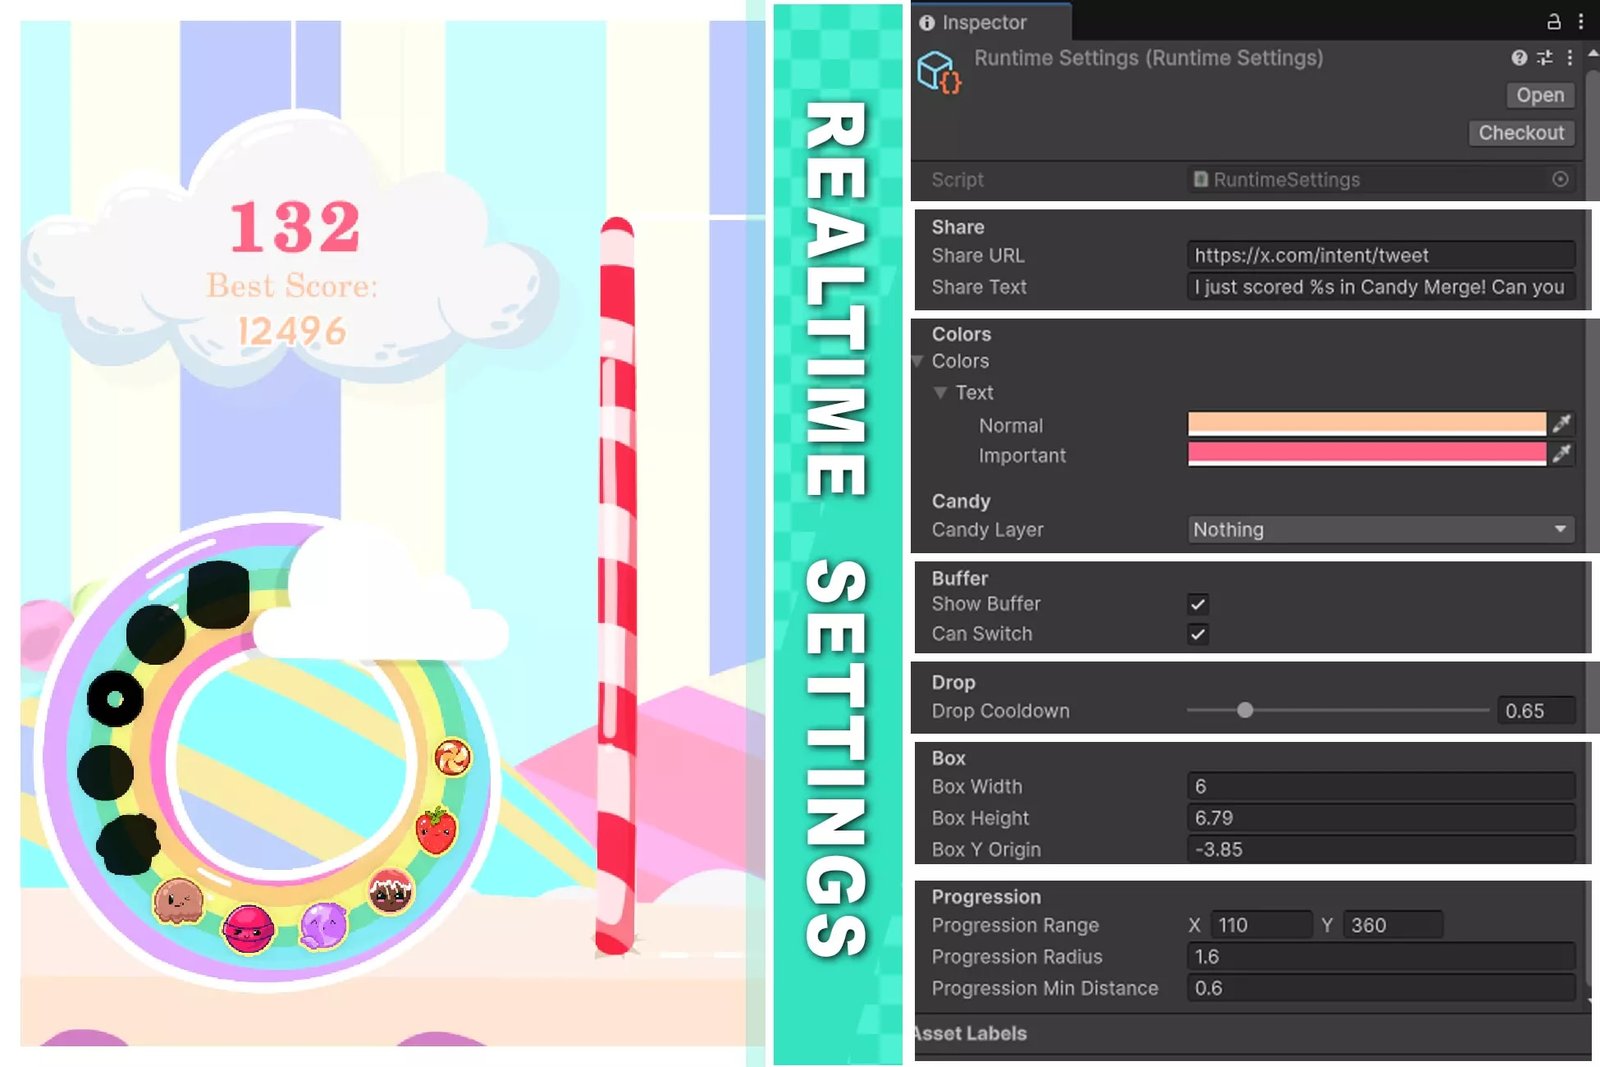Screen dimensions: 1600x1067
Task: Select the Inspector tab
Action: [983, 22]
